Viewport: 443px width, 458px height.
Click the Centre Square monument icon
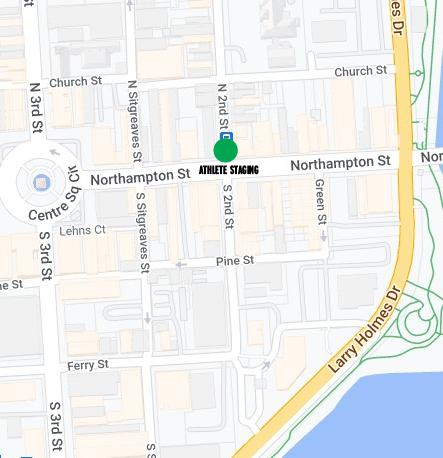click(x=41, y=182)
